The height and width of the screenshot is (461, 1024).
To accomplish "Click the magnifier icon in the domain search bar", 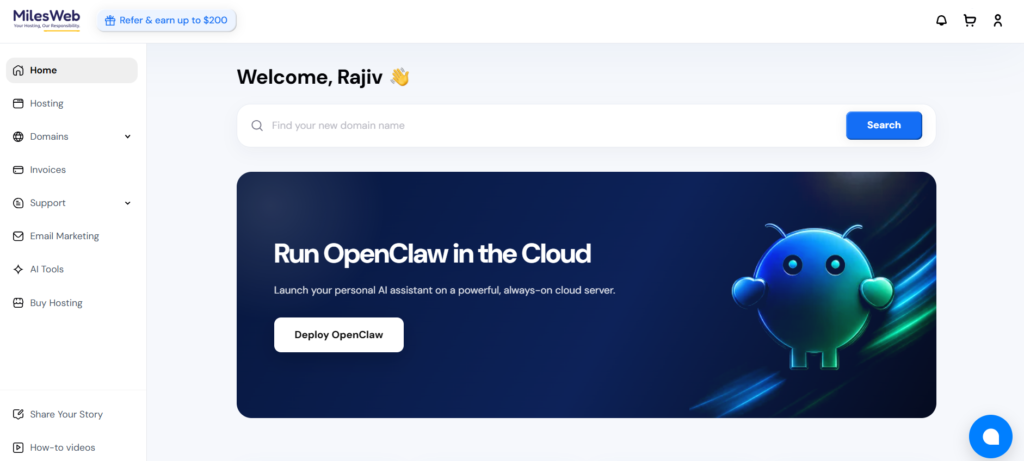I will pyautogui.click(x=257, y=125).
